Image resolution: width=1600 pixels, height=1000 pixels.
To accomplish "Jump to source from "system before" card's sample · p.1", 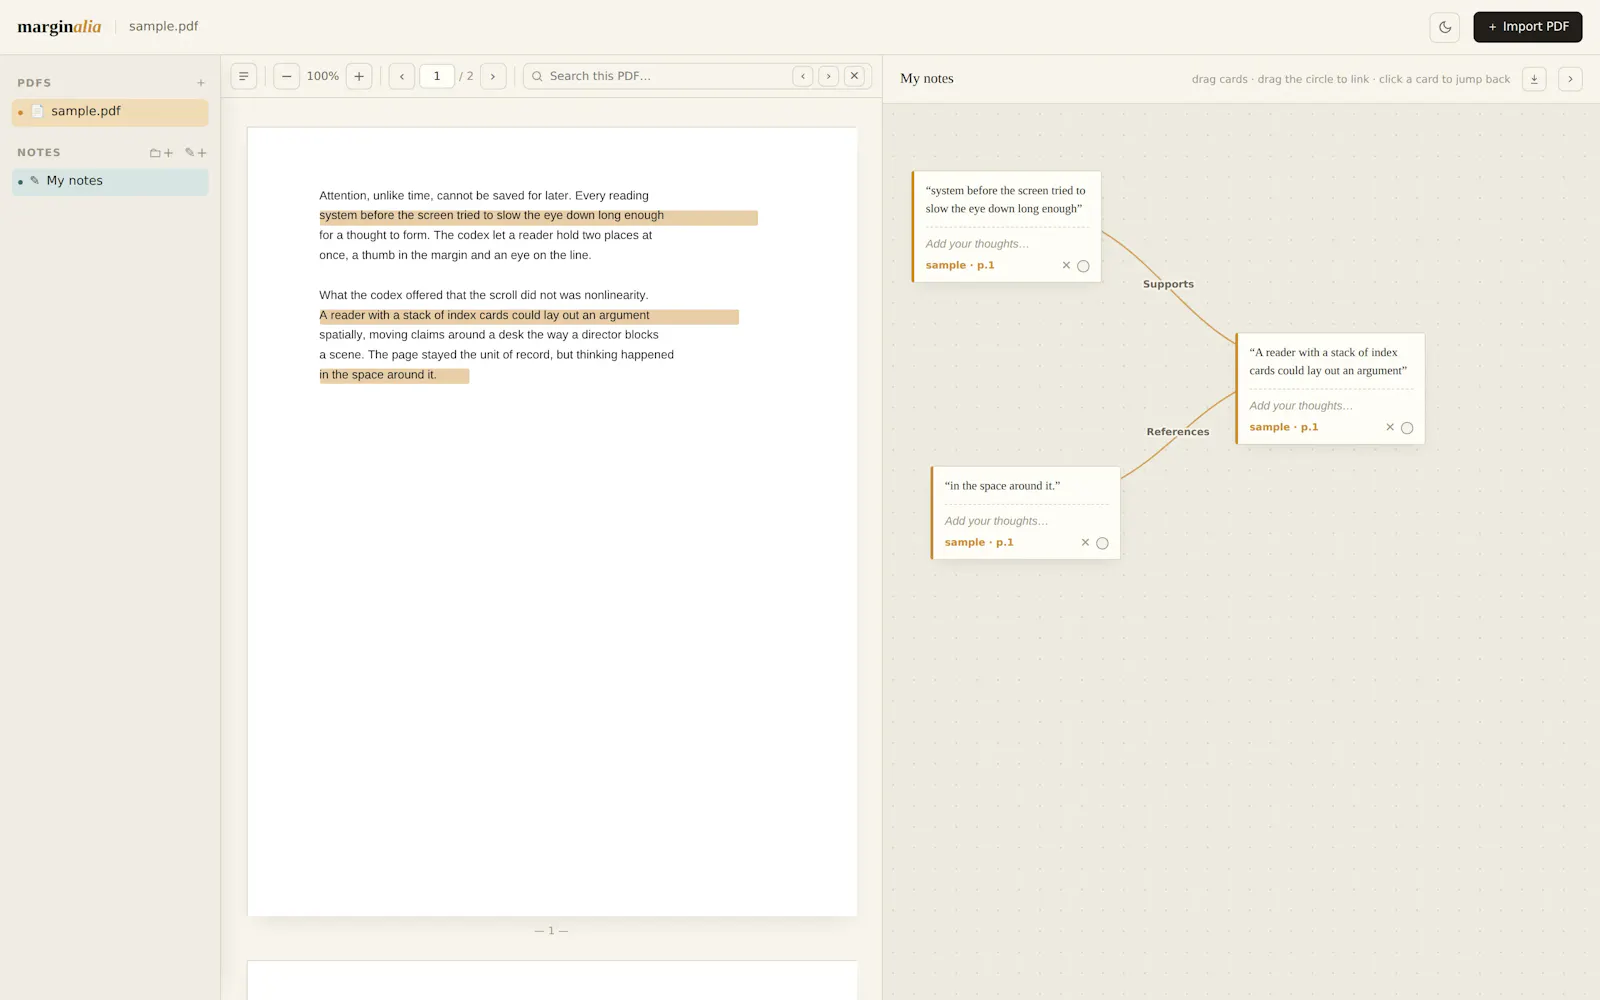I will coord(960,265).
